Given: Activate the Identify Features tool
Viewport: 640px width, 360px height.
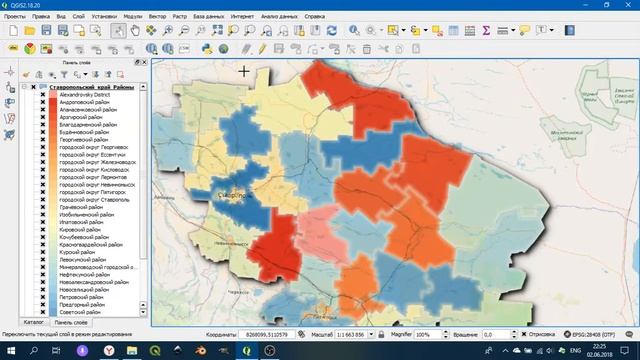Looking at the screenshot, I should point(354,31).
